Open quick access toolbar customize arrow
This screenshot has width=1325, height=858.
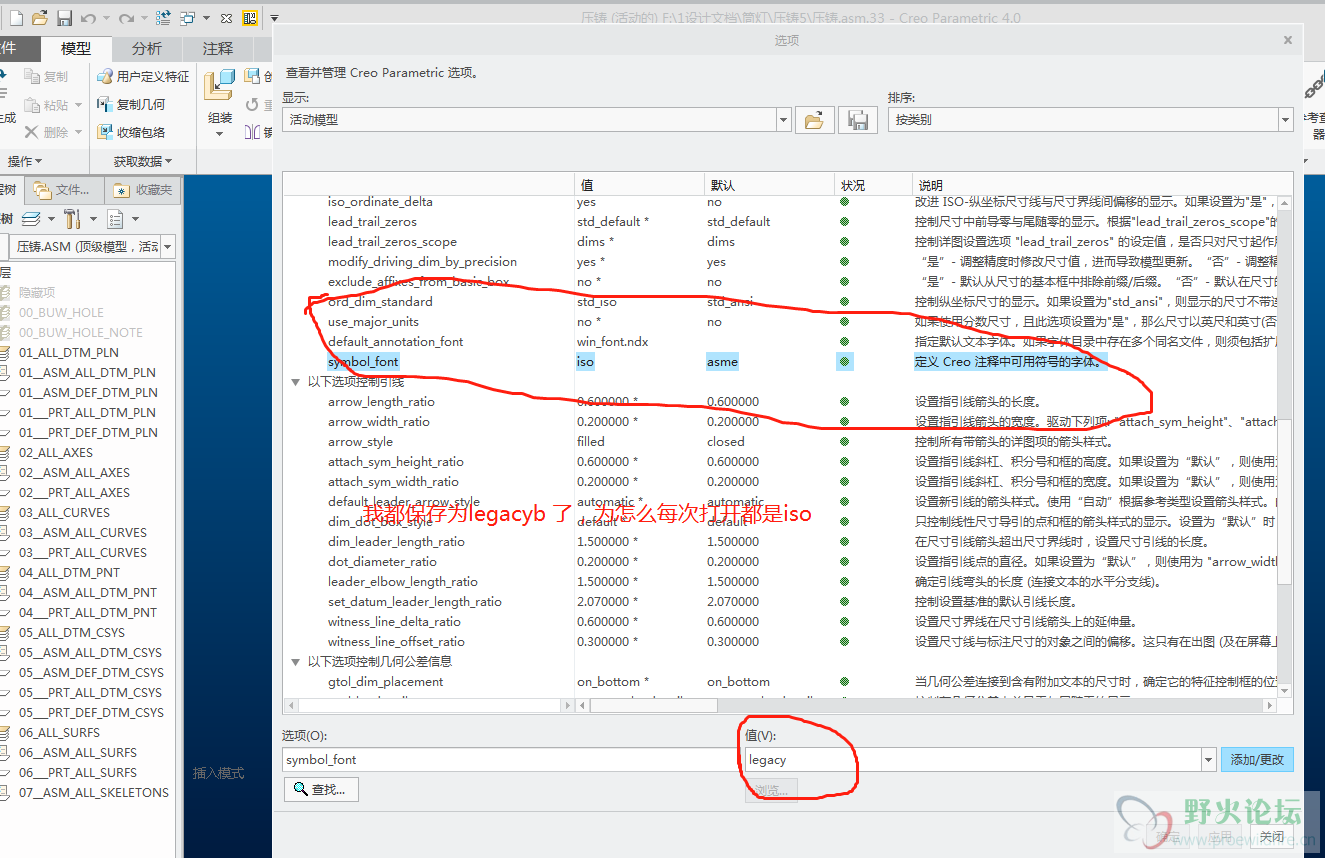274,18
